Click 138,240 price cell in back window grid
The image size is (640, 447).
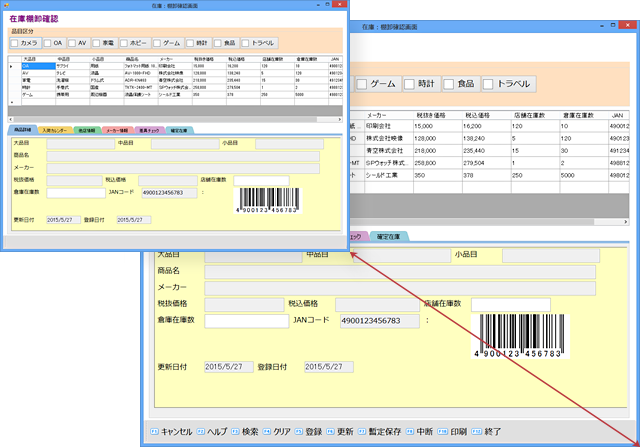[x=486, y=138]
